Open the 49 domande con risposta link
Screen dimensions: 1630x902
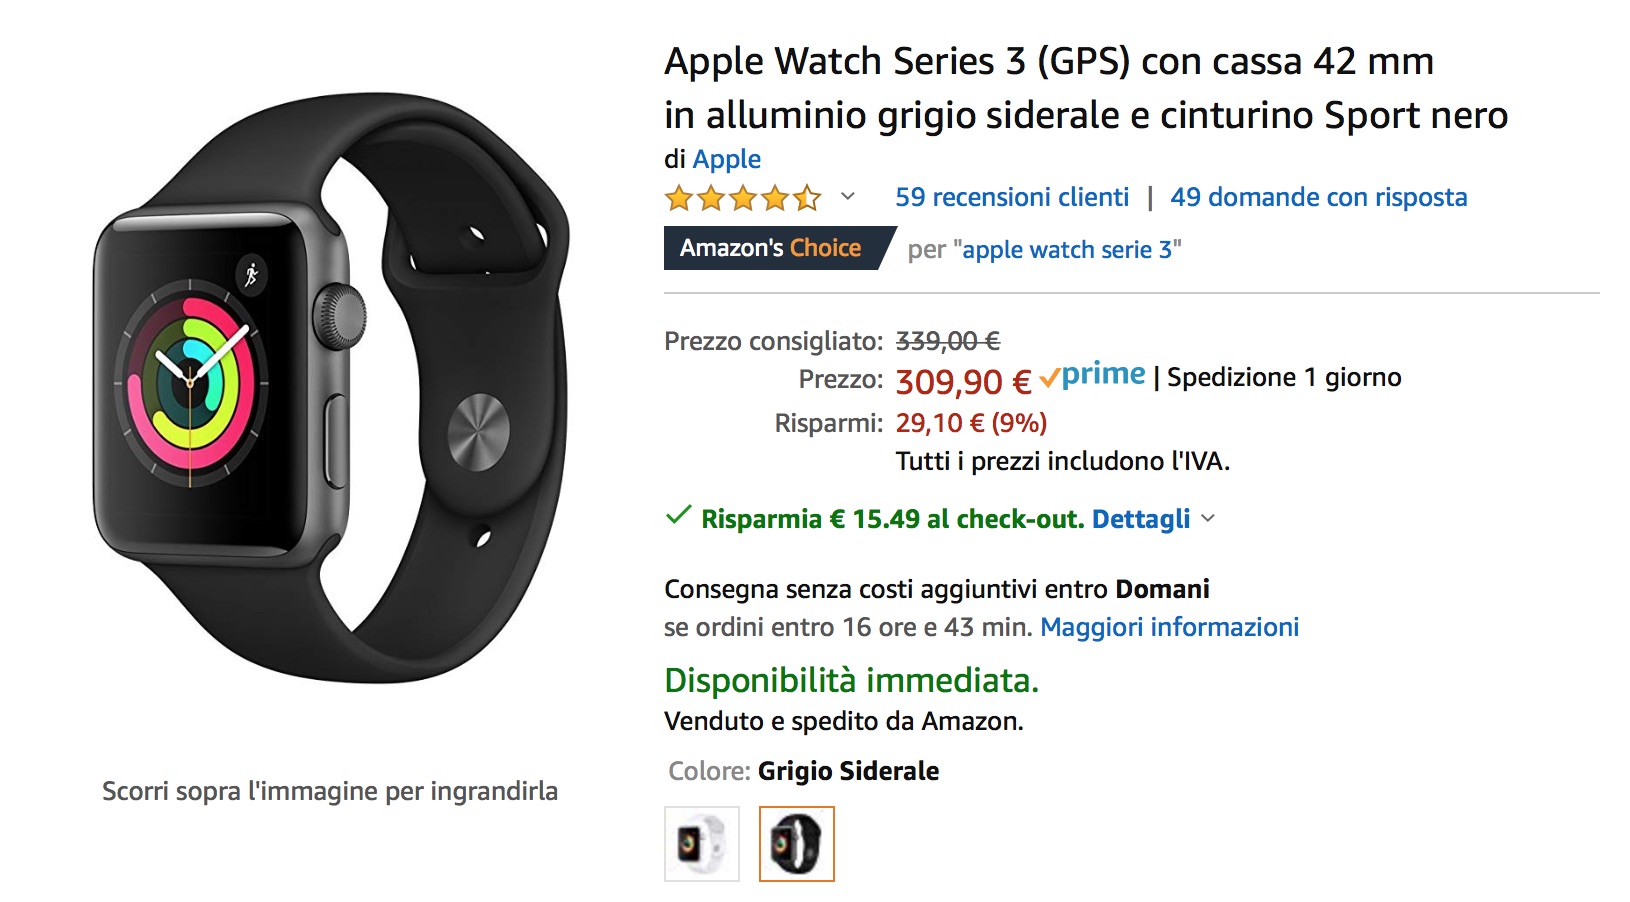pyautogui.click(x=1318, y=197)
